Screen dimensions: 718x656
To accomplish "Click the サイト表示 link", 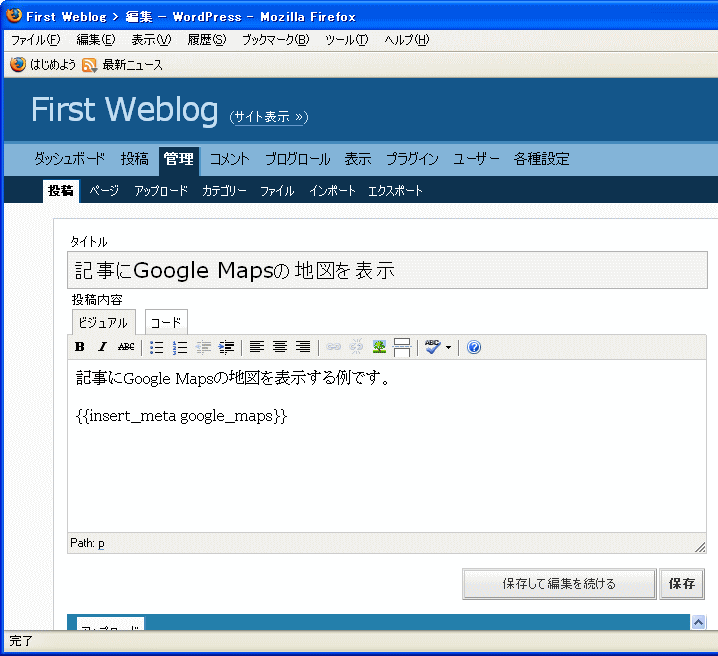I will (269, 117).
